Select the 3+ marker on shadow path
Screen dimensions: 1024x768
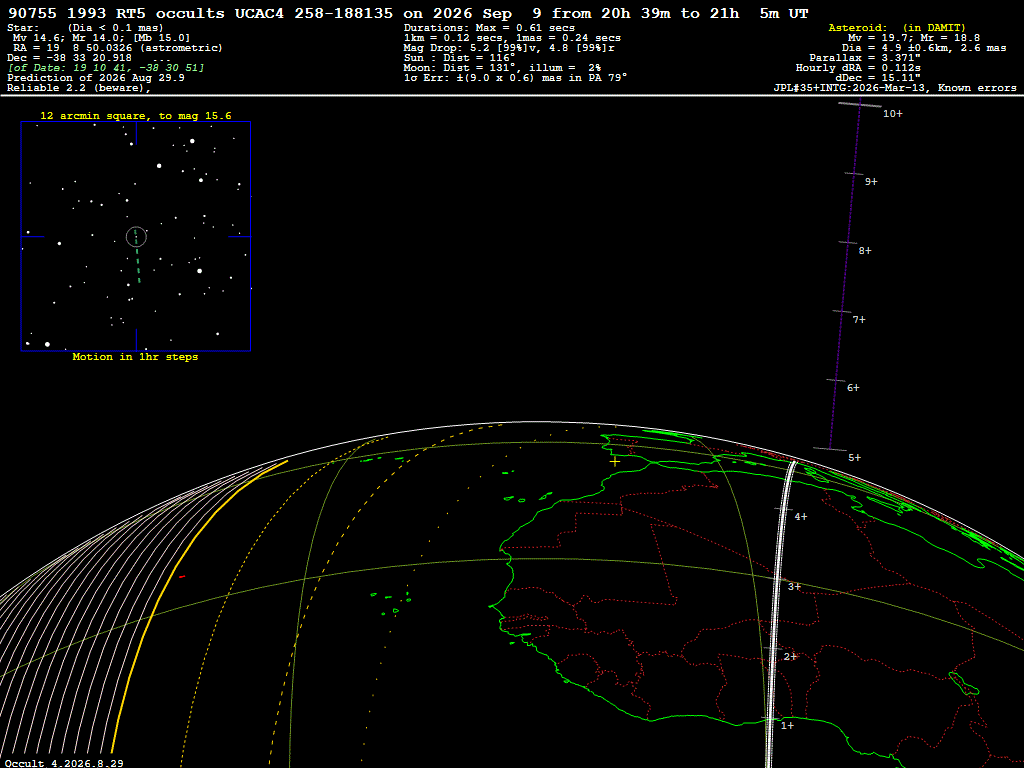coord(794,586)
